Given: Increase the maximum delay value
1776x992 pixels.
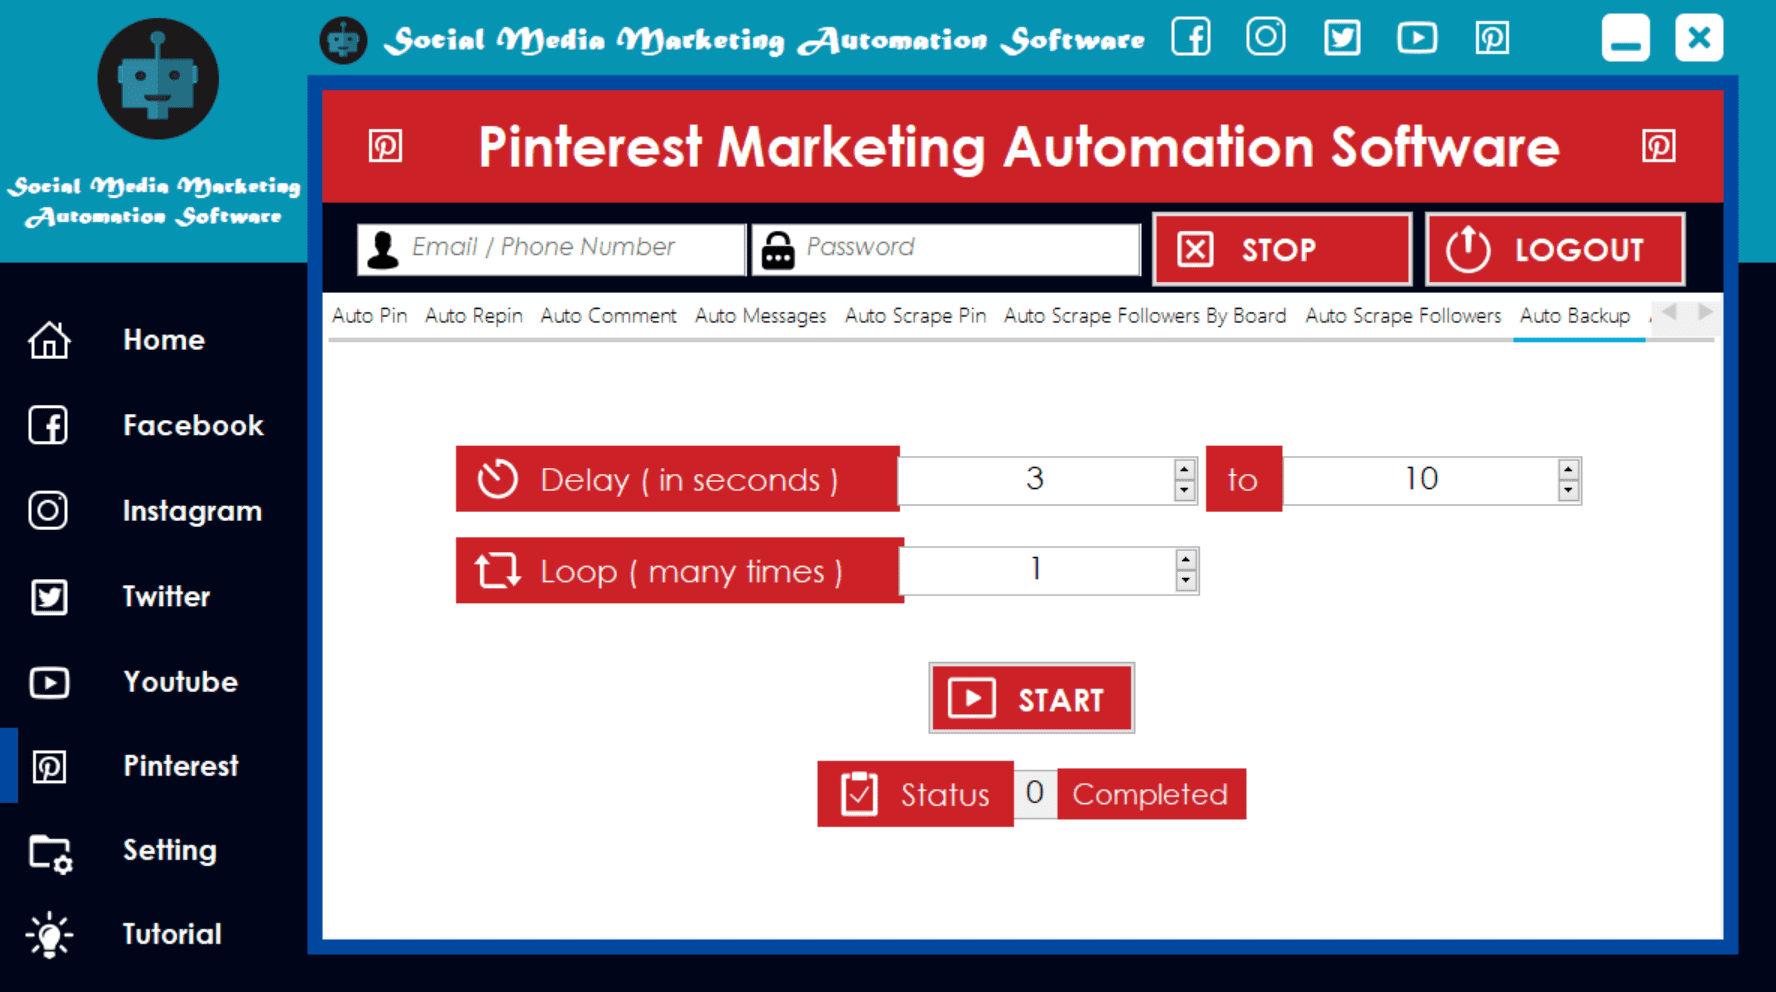Looking at the screenshot, I should pos(1568,469).
